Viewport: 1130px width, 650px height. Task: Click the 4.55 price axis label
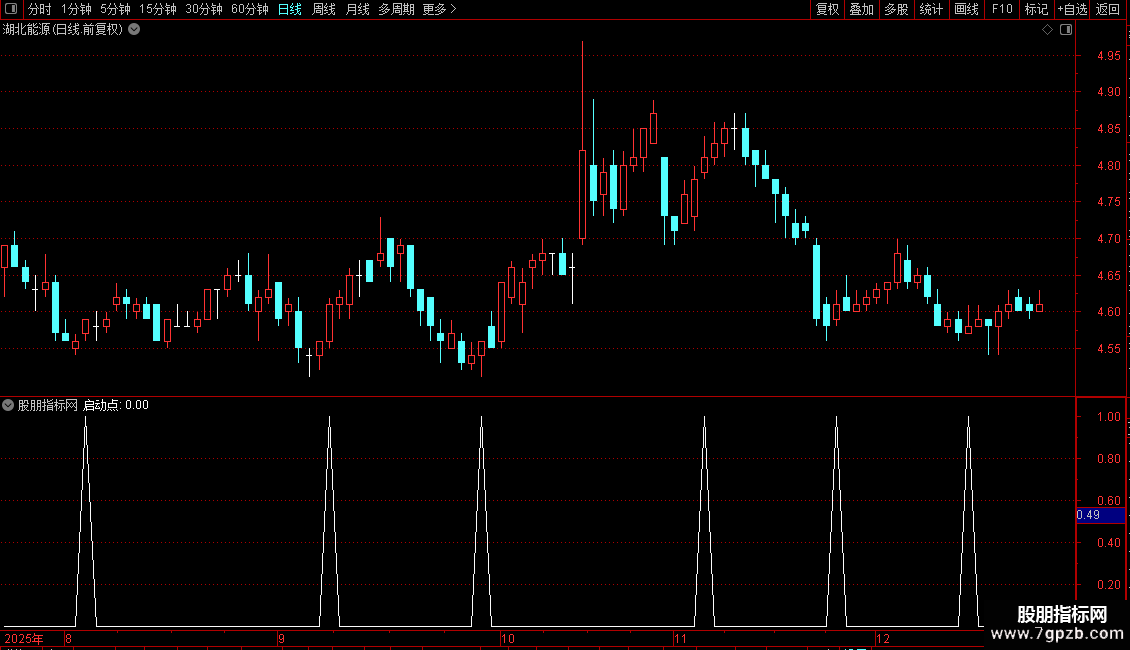(x=1108, y=349)
